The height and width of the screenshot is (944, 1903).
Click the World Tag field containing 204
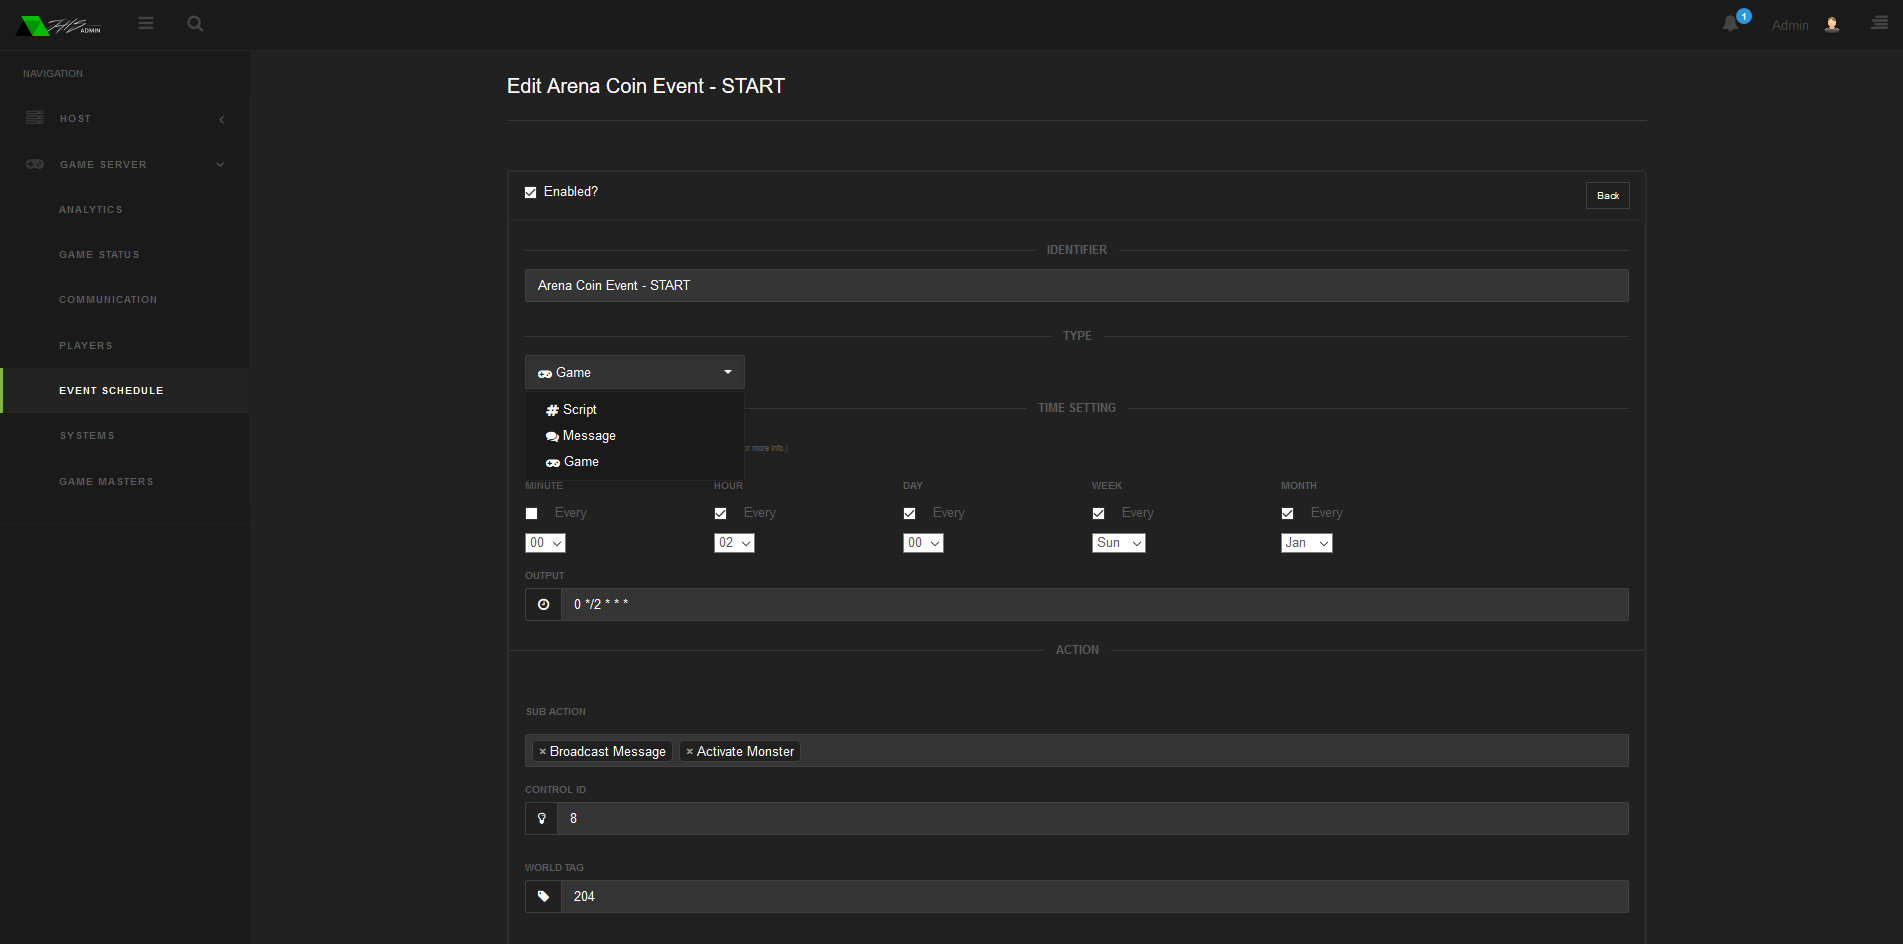pos(1095,896)
